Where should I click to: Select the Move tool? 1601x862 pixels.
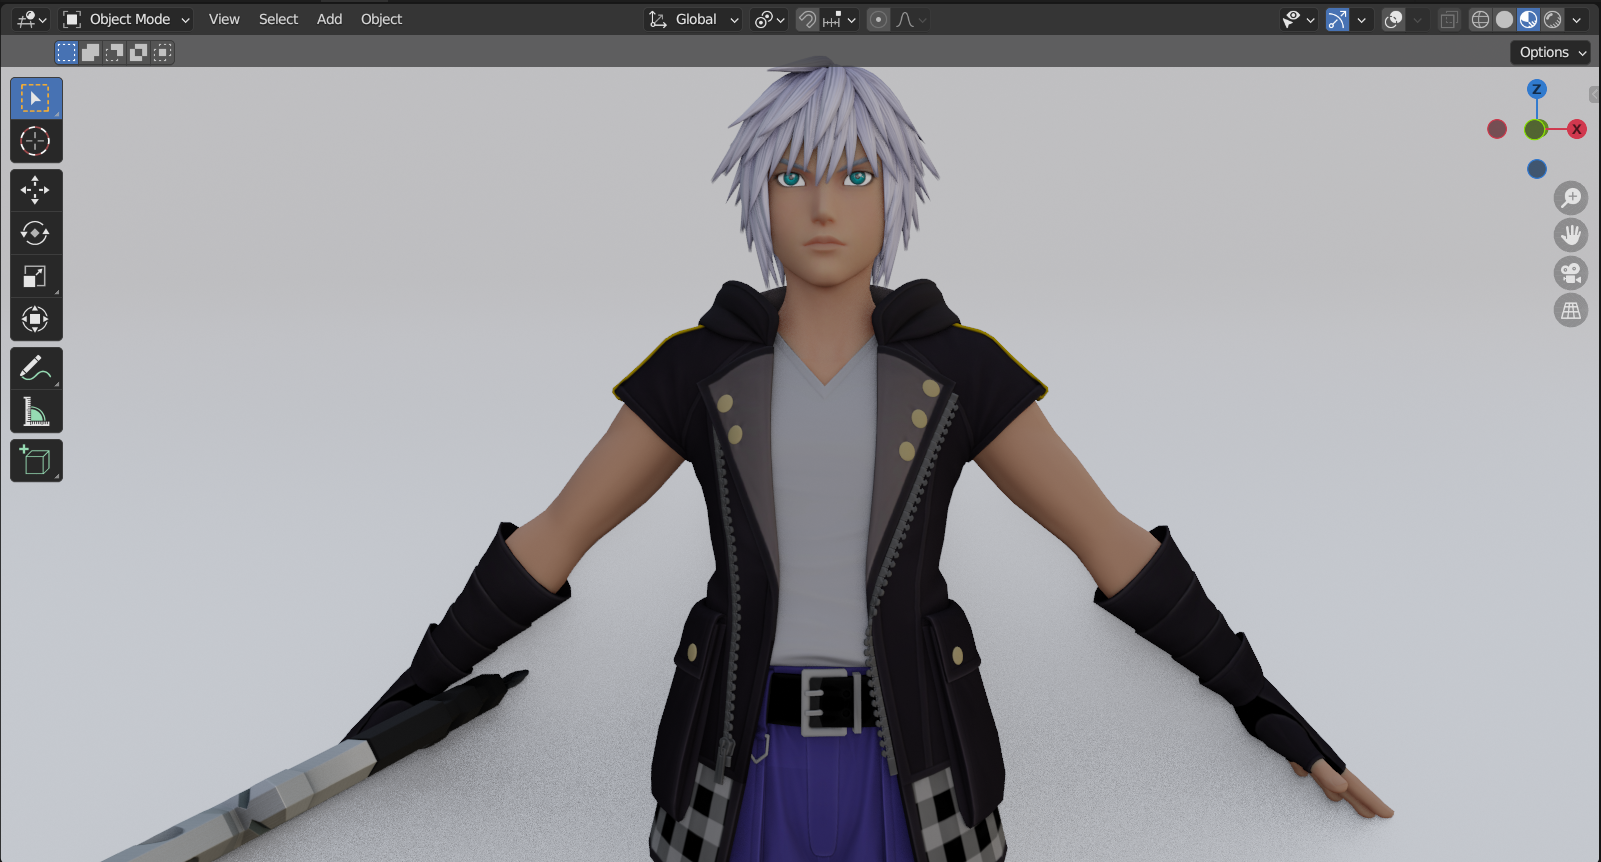tap(36, 190)
